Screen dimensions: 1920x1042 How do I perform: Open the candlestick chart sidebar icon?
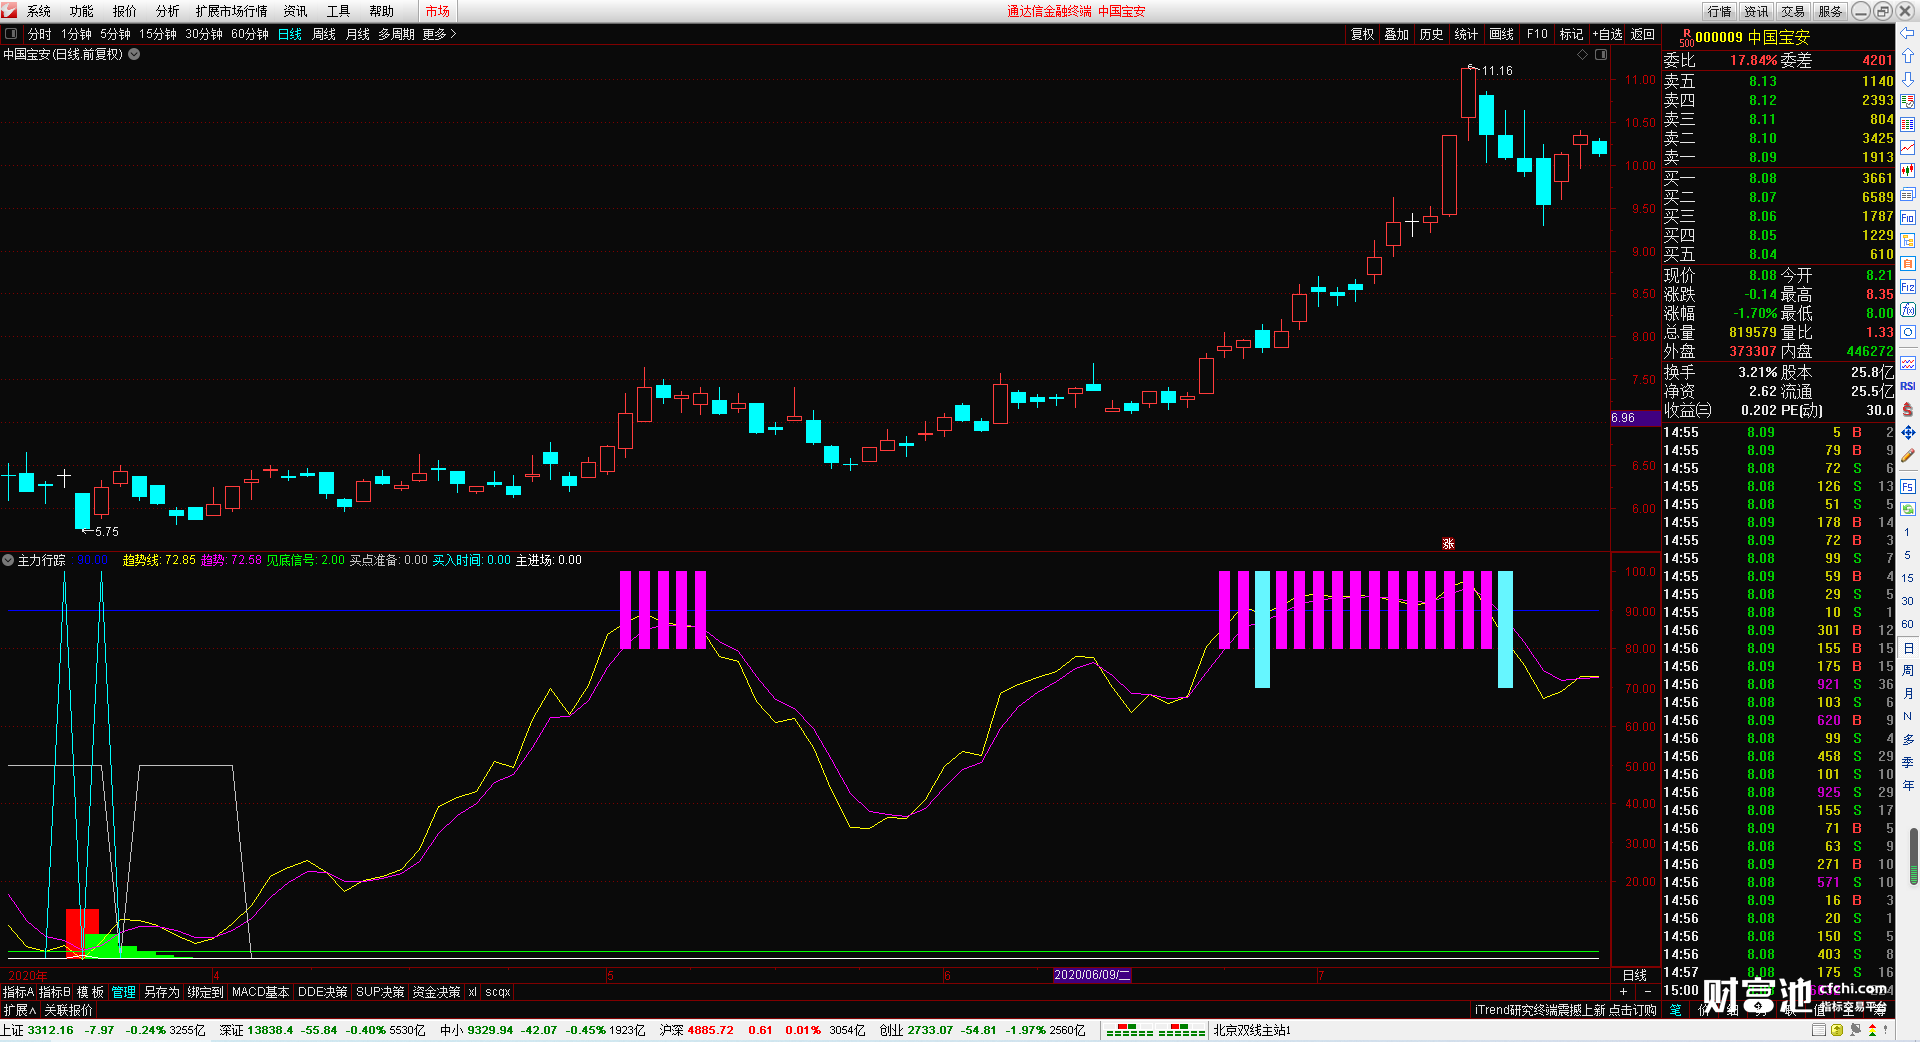[x=1908, y=170]
